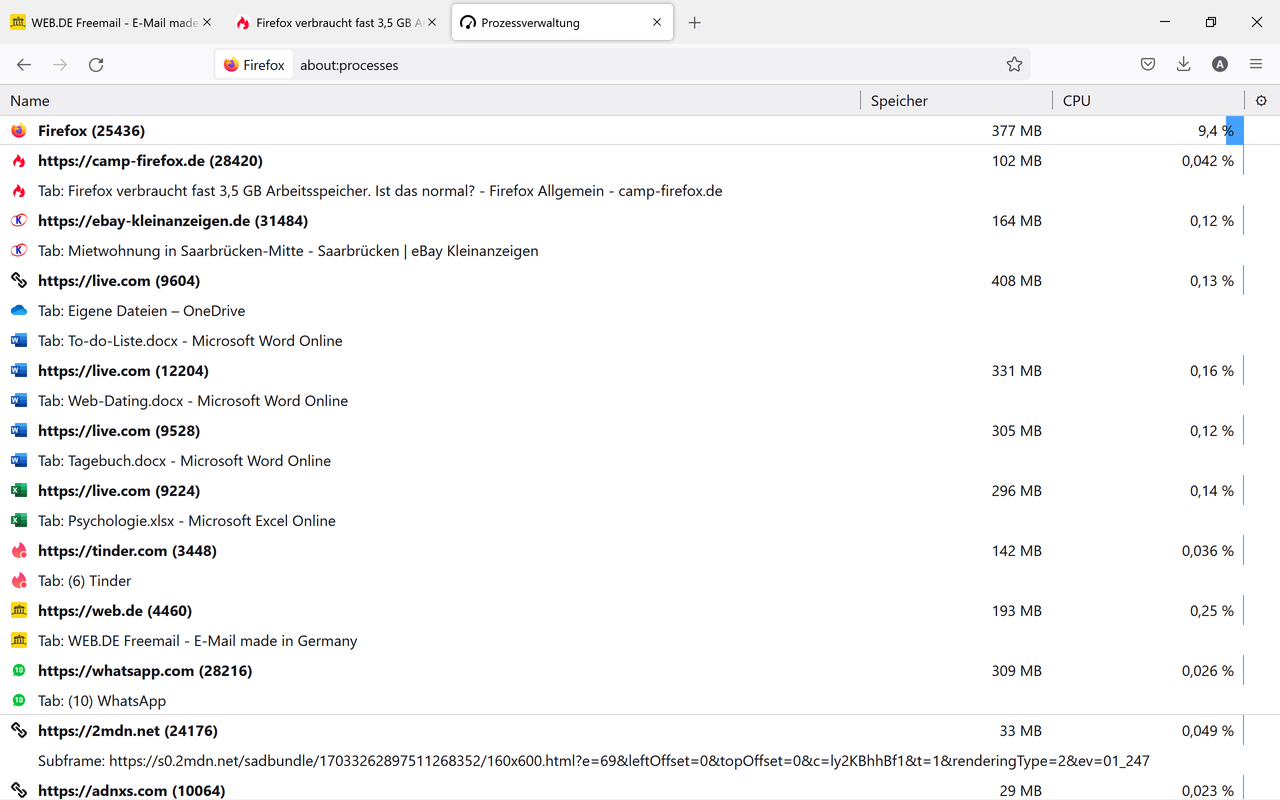Click the flame favicon next to https://camp-firefox.de (28420)

coord(18,161)
